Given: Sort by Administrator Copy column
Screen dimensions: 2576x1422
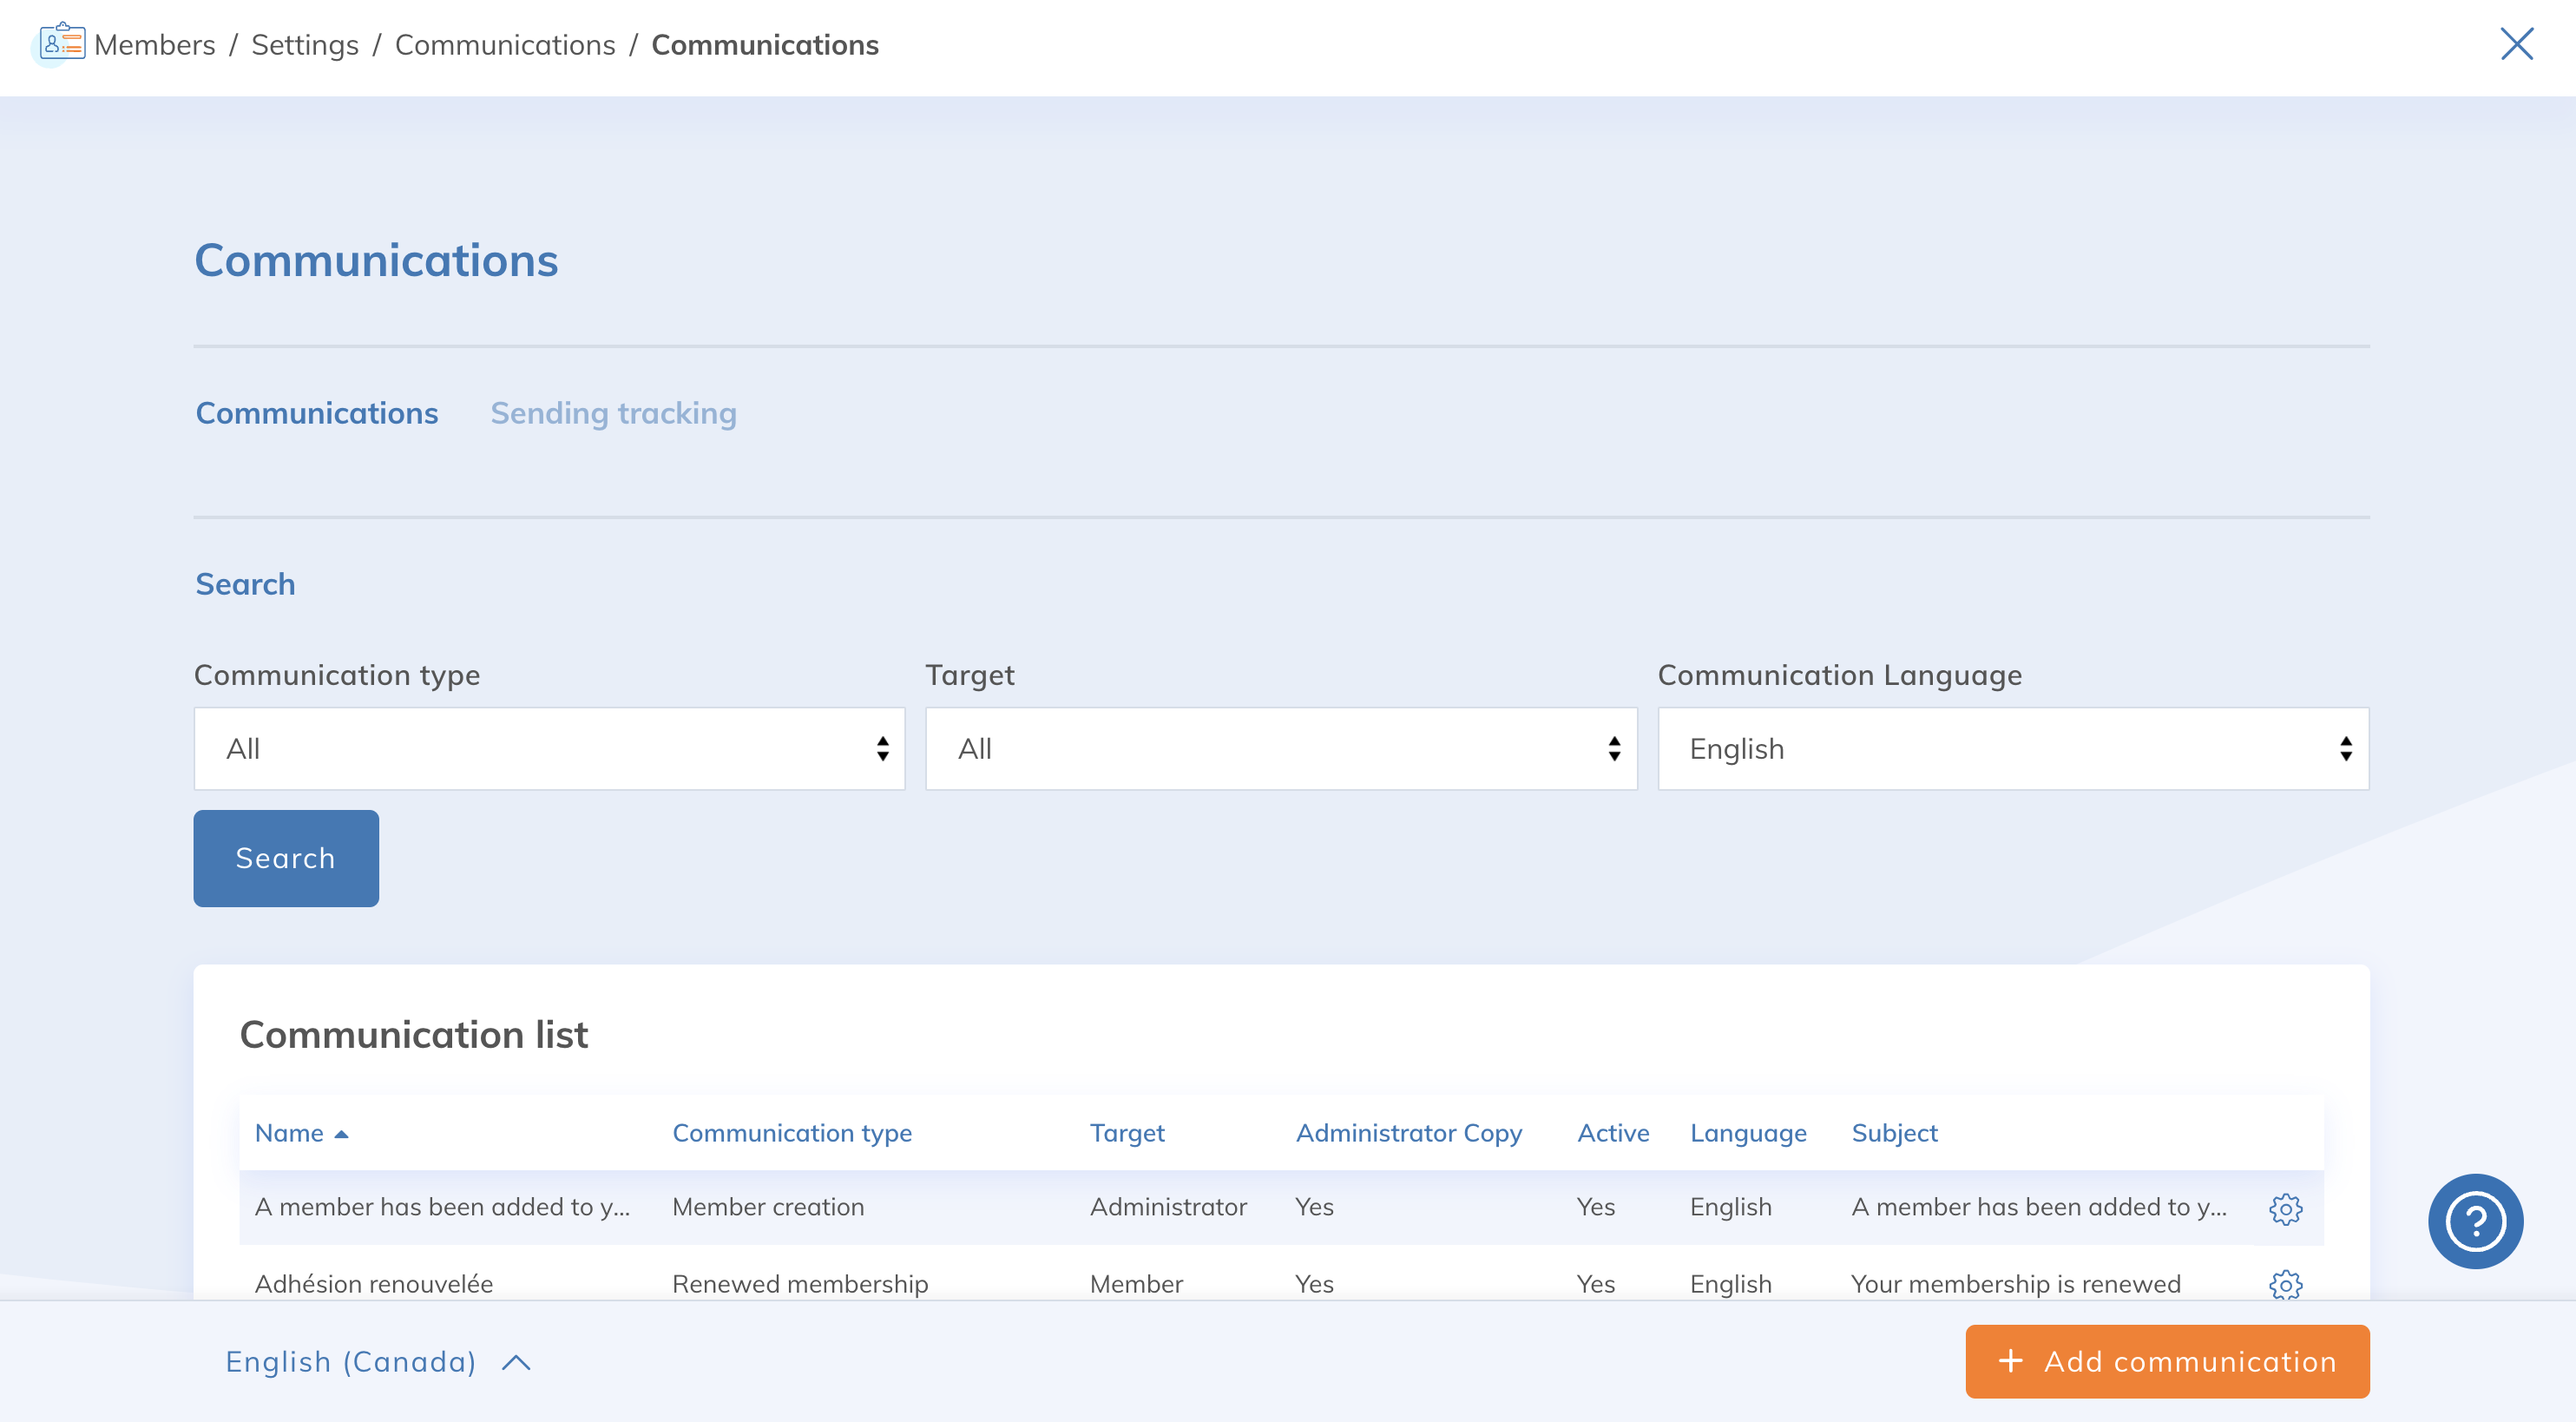Looking at the screenshot, I should [1409, 1133].
